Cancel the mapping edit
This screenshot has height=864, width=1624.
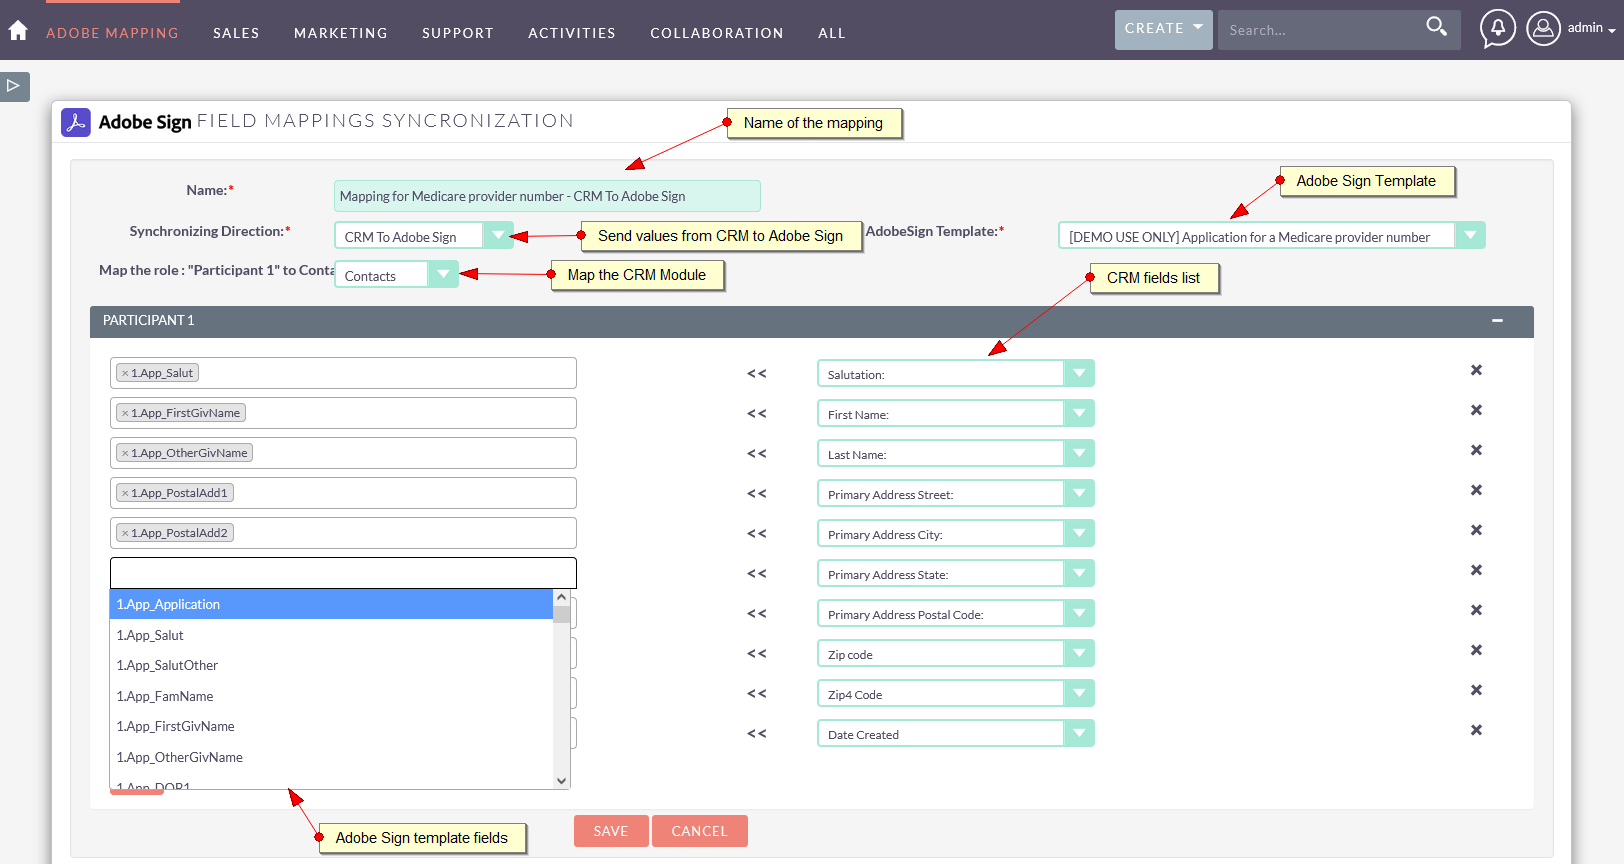coord(699,831)
